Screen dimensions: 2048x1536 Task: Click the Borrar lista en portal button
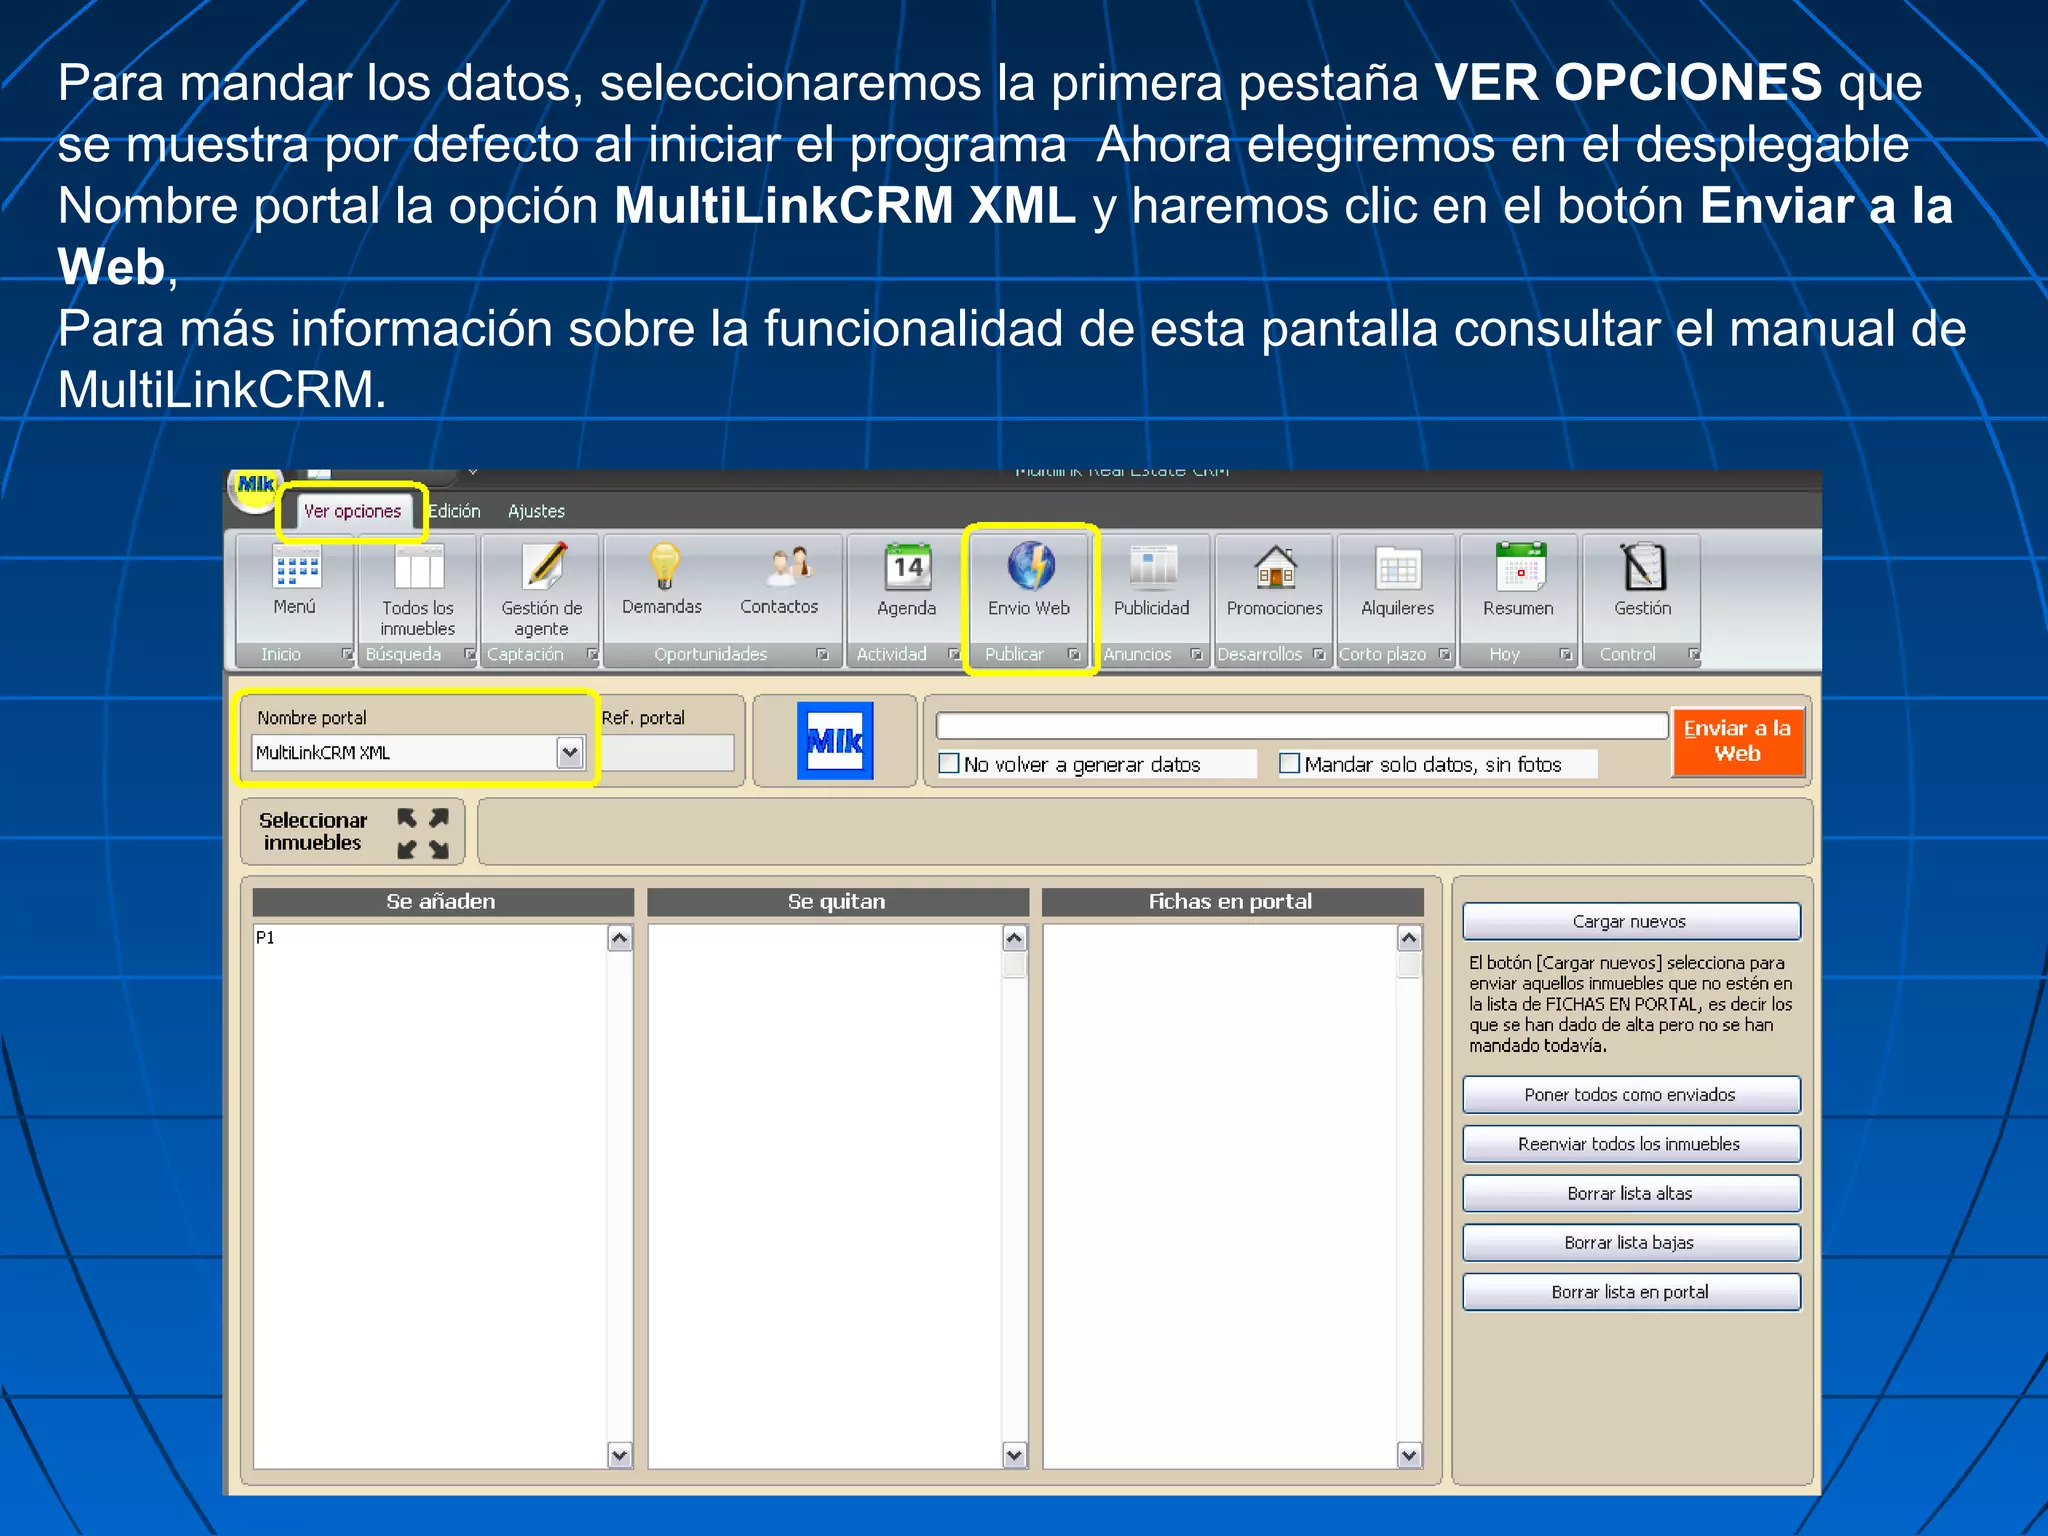[1631, 1292]
